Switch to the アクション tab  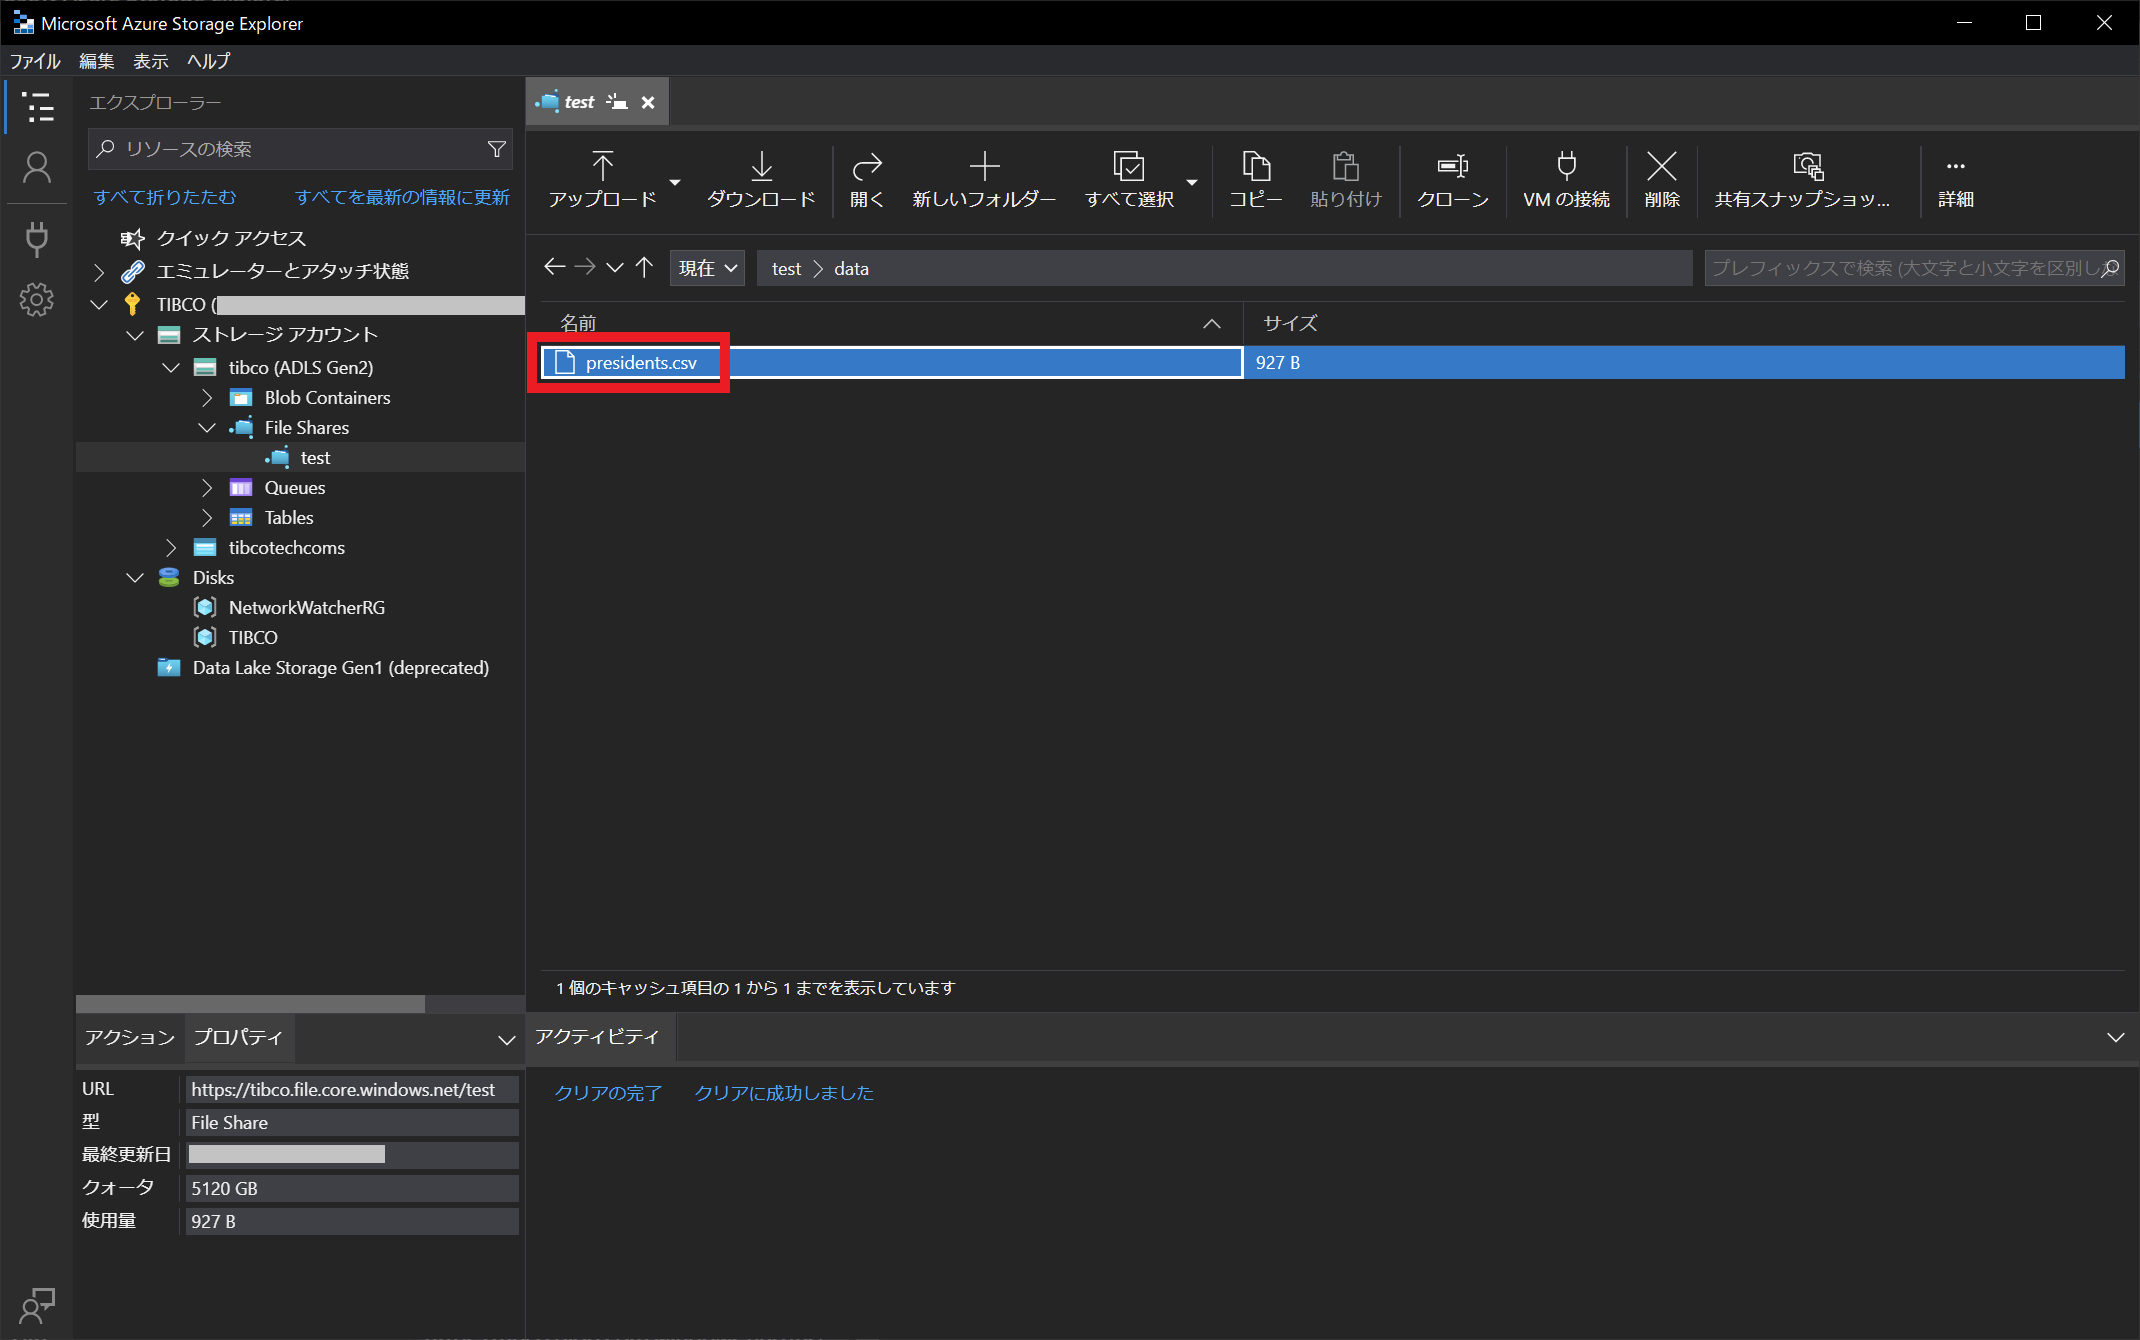pyautogui.click(x=129, y=1037)
